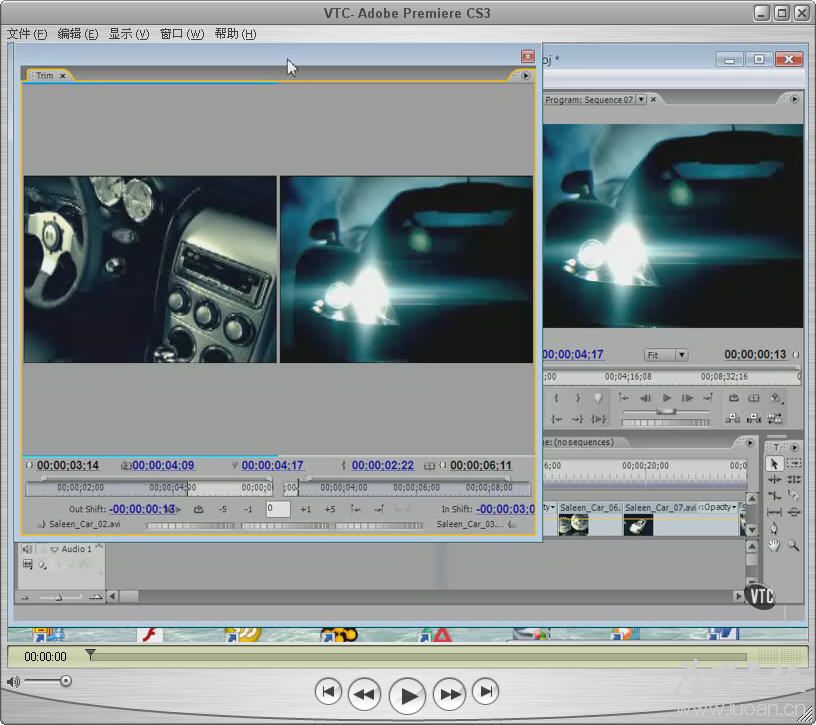The height and width of the screenshot is (725, 816).
Task: Toggle Loop button in Trim panel
Action: point(198,510)
